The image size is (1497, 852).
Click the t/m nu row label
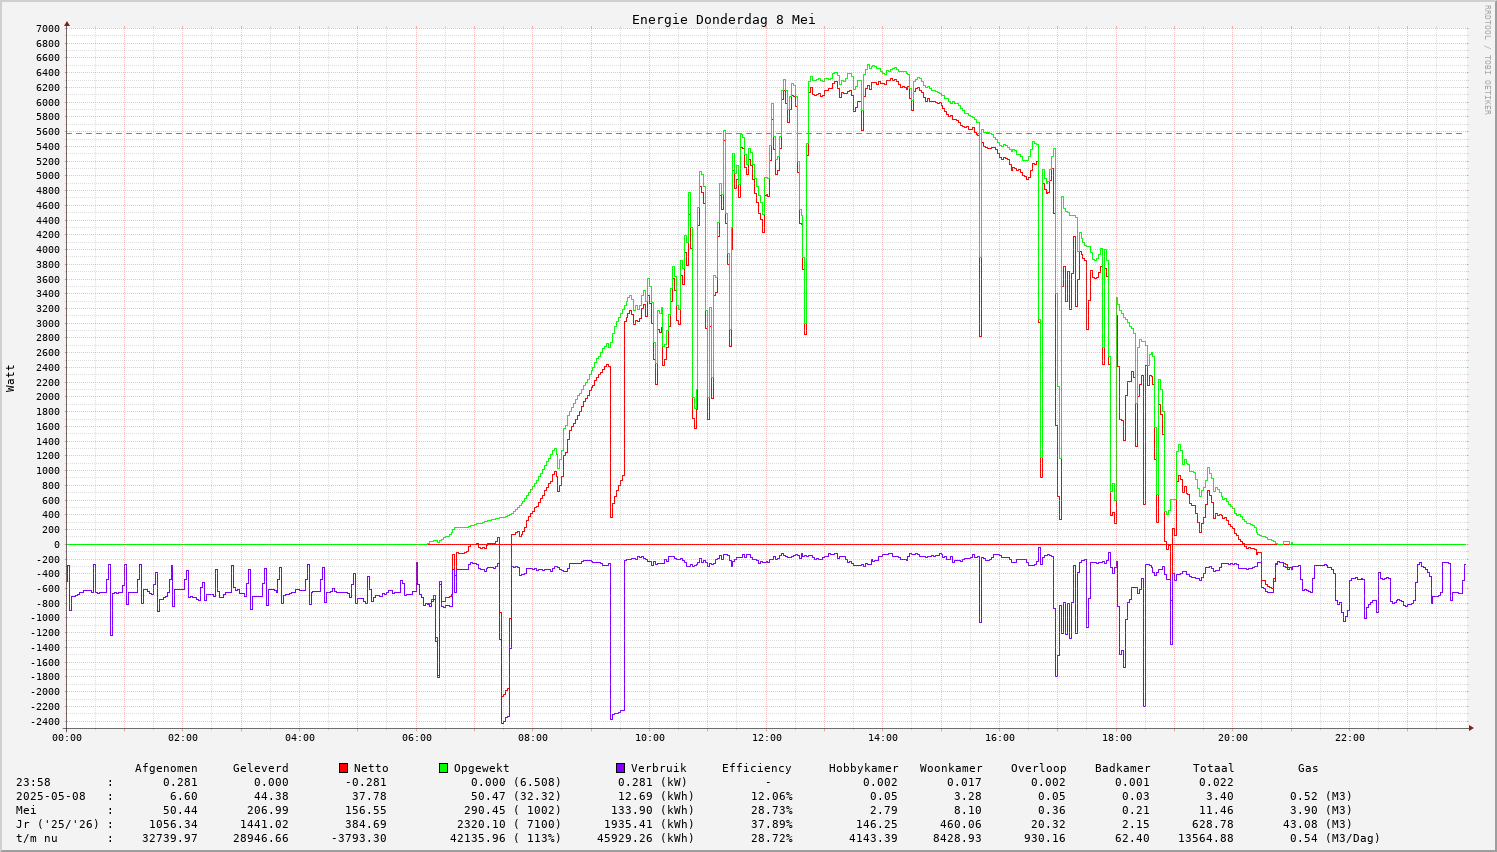click(36, 838)
